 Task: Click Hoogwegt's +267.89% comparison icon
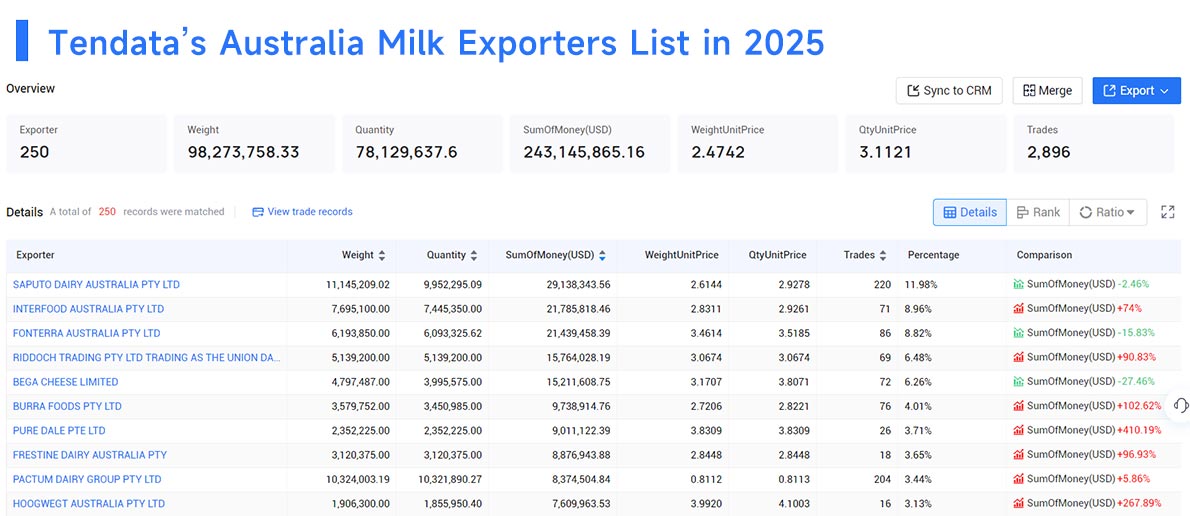(1018, 503)
